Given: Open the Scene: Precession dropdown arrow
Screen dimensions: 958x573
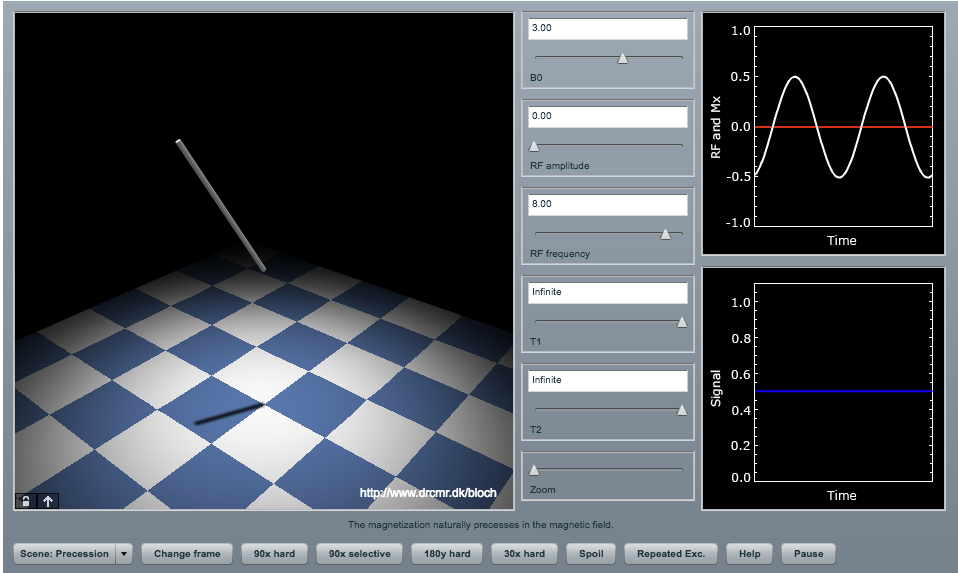Looking at the screenshot, I should coord(124,553).
